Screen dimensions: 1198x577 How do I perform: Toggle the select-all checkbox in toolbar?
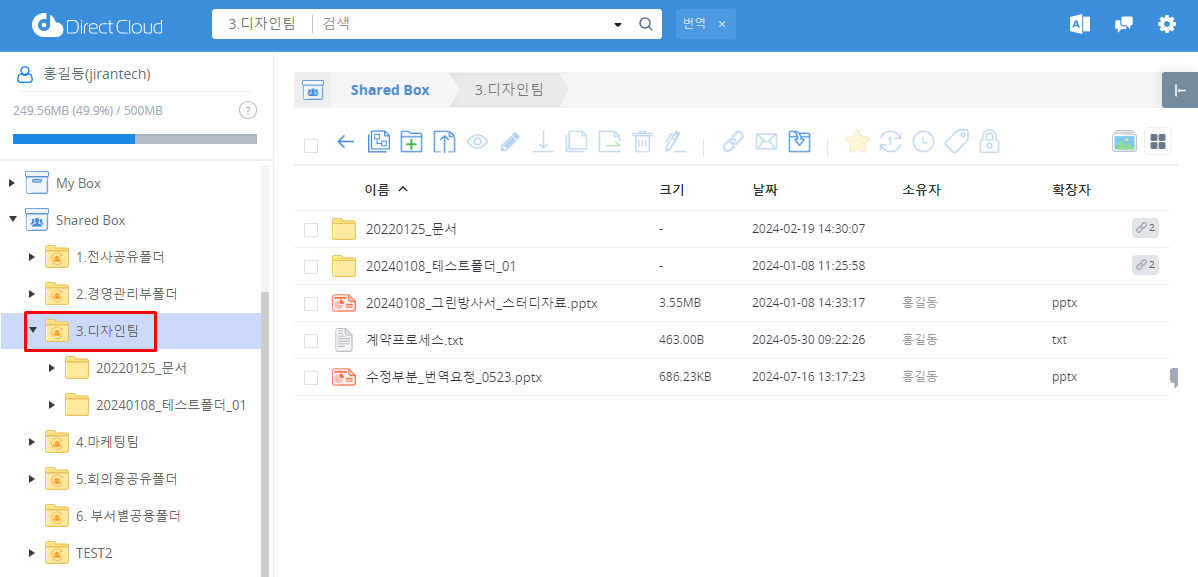click(311, 145)
